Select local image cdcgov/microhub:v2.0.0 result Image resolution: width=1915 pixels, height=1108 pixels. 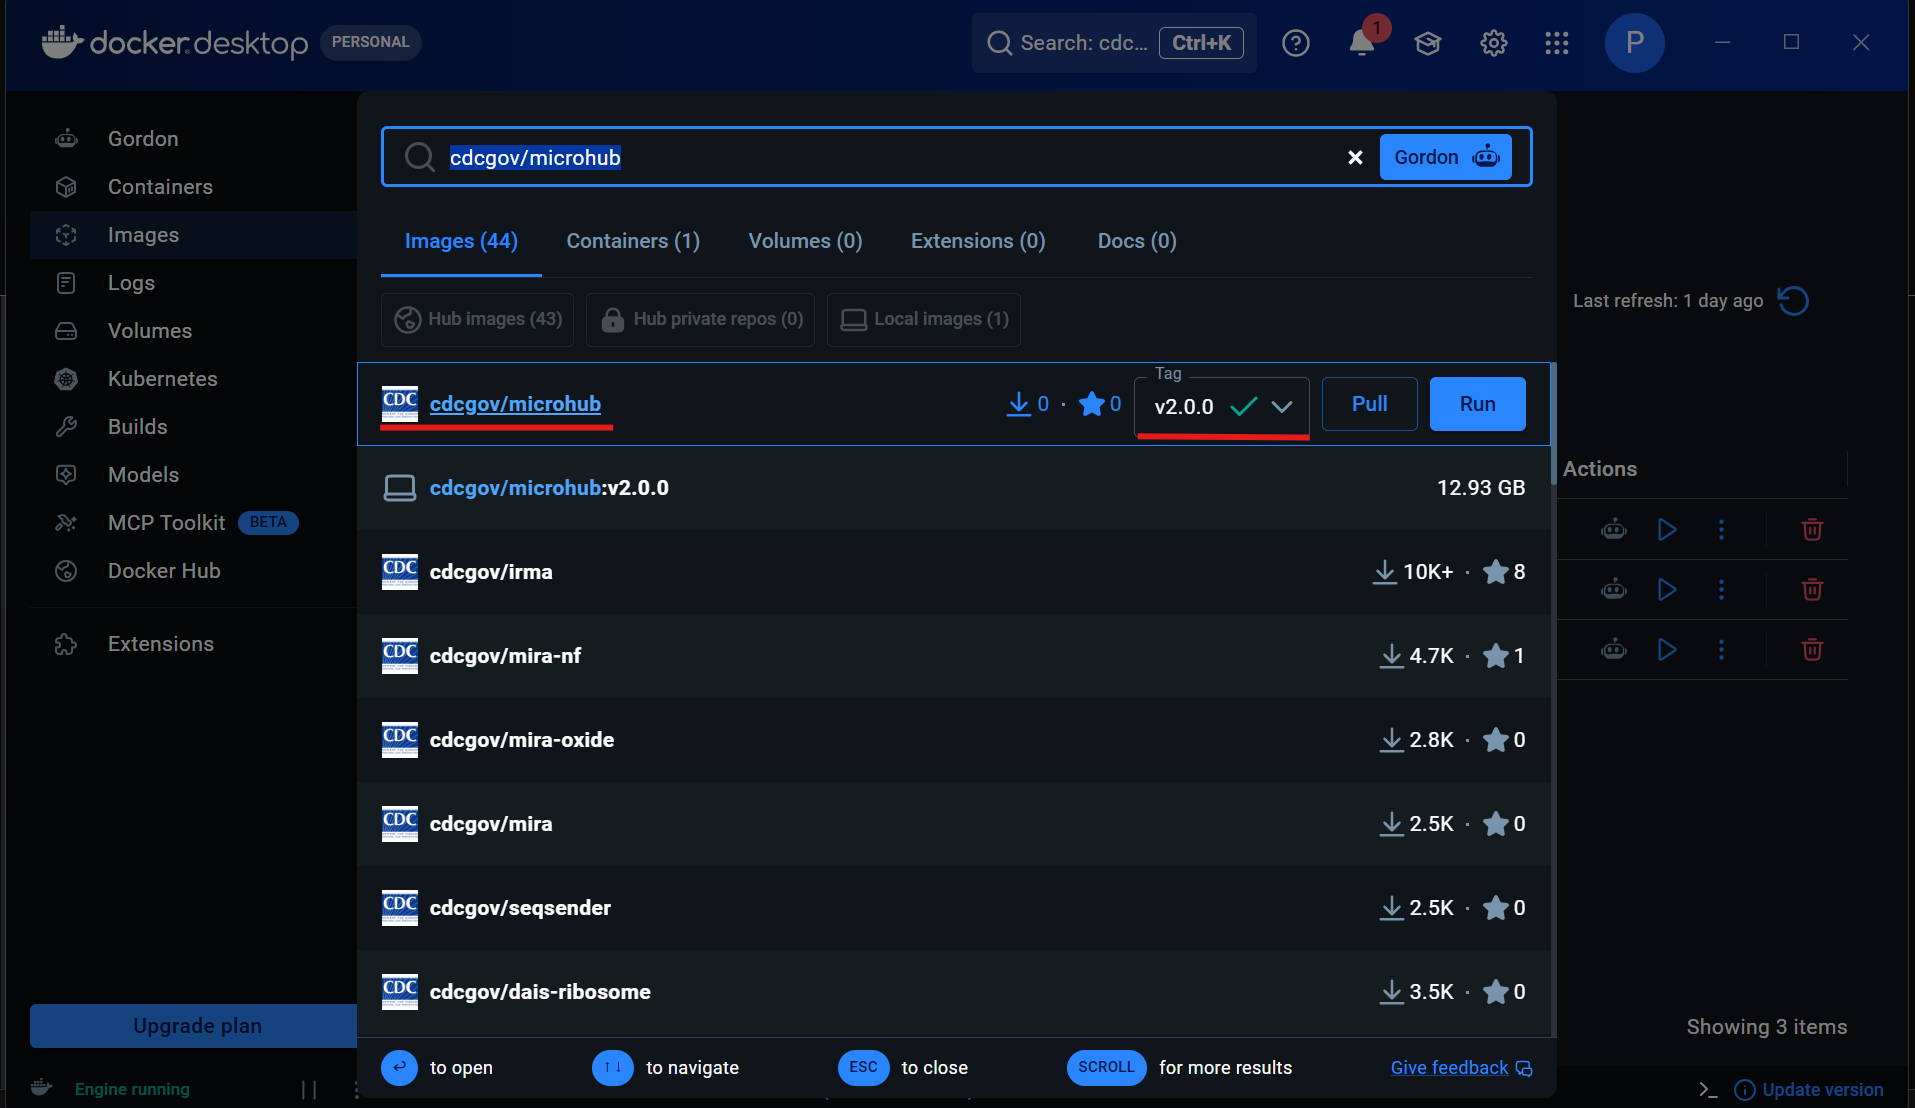(955, 488)
